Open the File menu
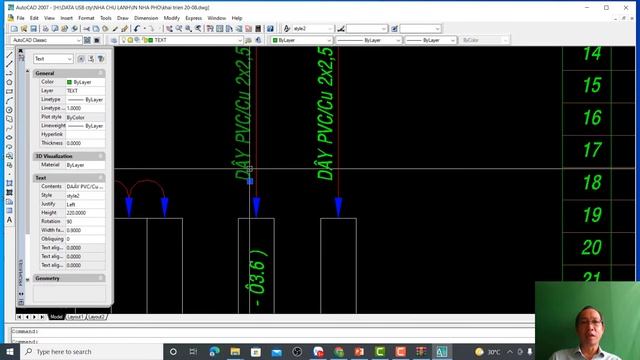The height and width of the screenshot is (360, 640). click(20, 18)
